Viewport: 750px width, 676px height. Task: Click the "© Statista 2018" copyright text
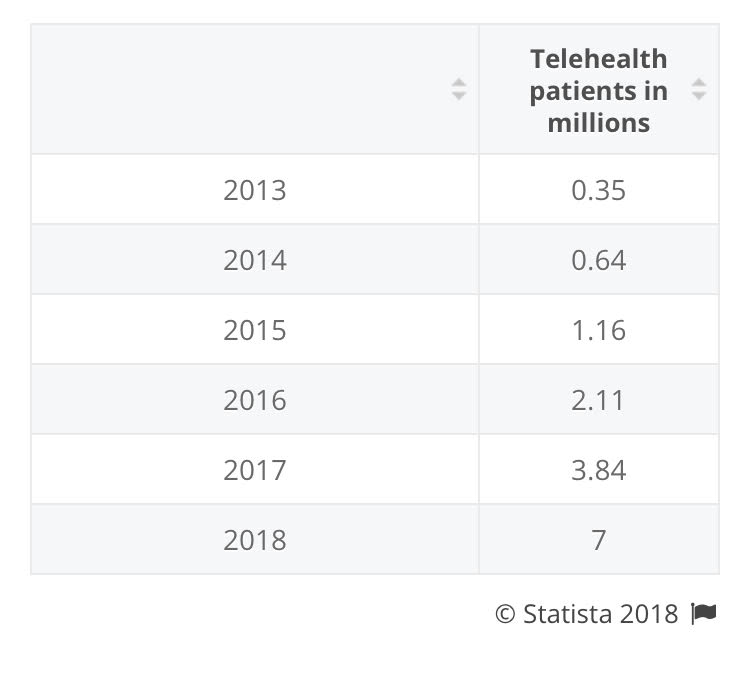click(x=586, y=613)
